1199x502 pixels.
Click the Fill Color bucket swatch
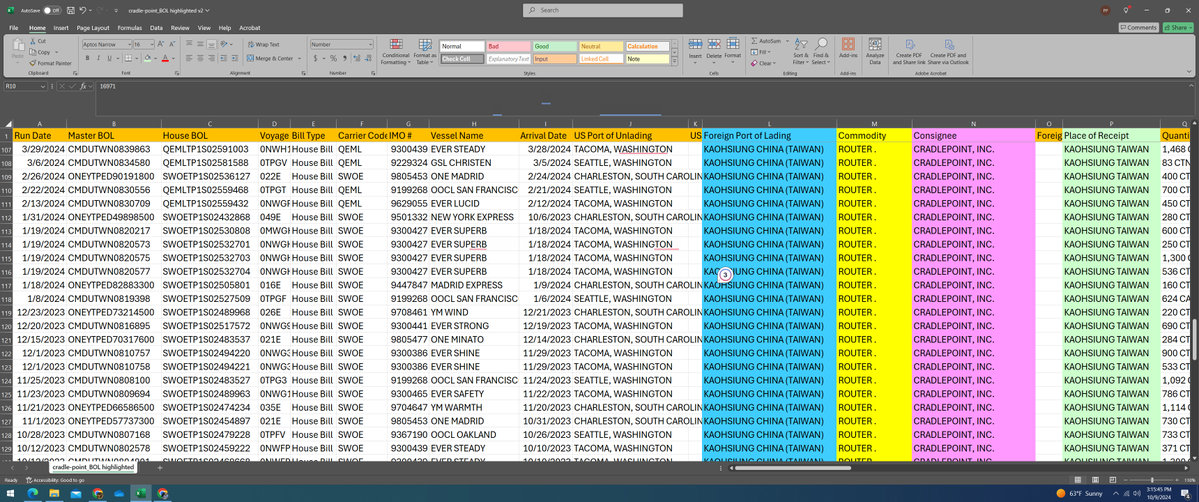pos(147,58)
